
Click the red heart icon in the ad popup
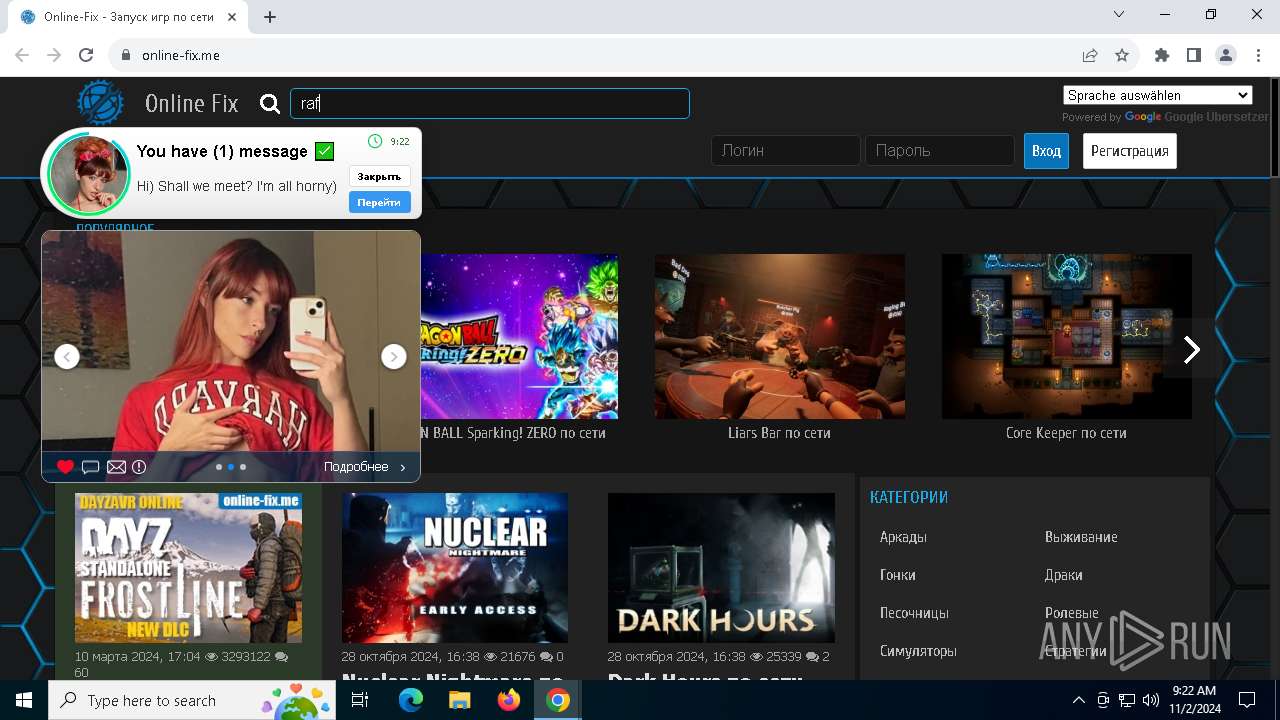(65, 467)
